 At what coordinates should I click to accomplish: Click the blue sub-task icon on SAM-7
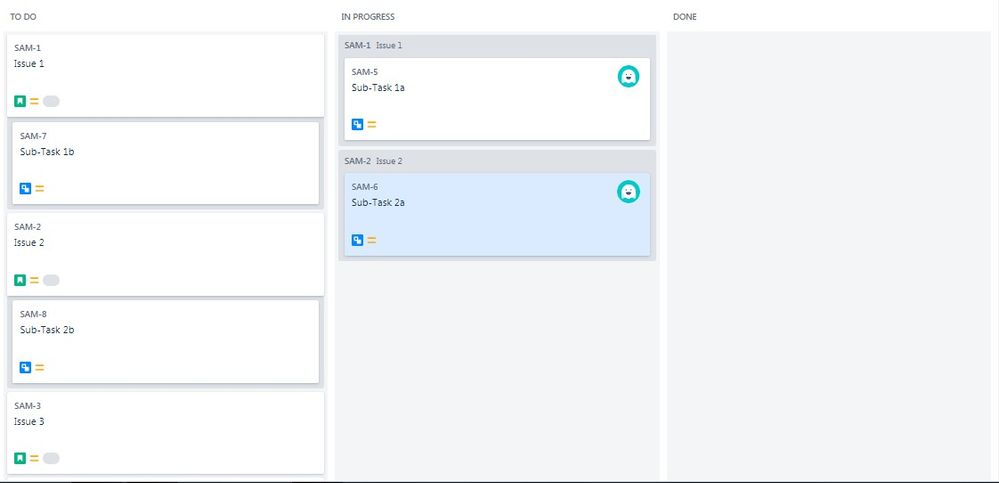(x=25, y=189)
